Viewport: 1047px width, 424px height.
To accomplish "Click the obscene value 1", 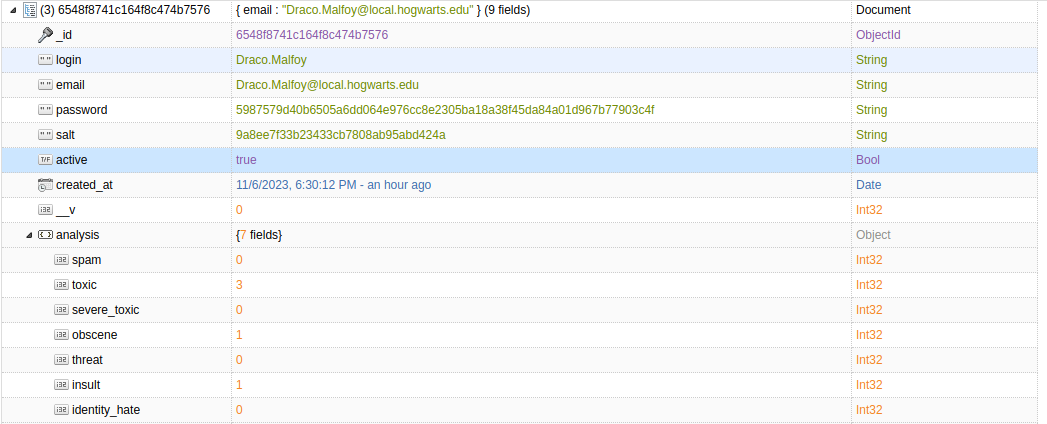I will (239, 335).
